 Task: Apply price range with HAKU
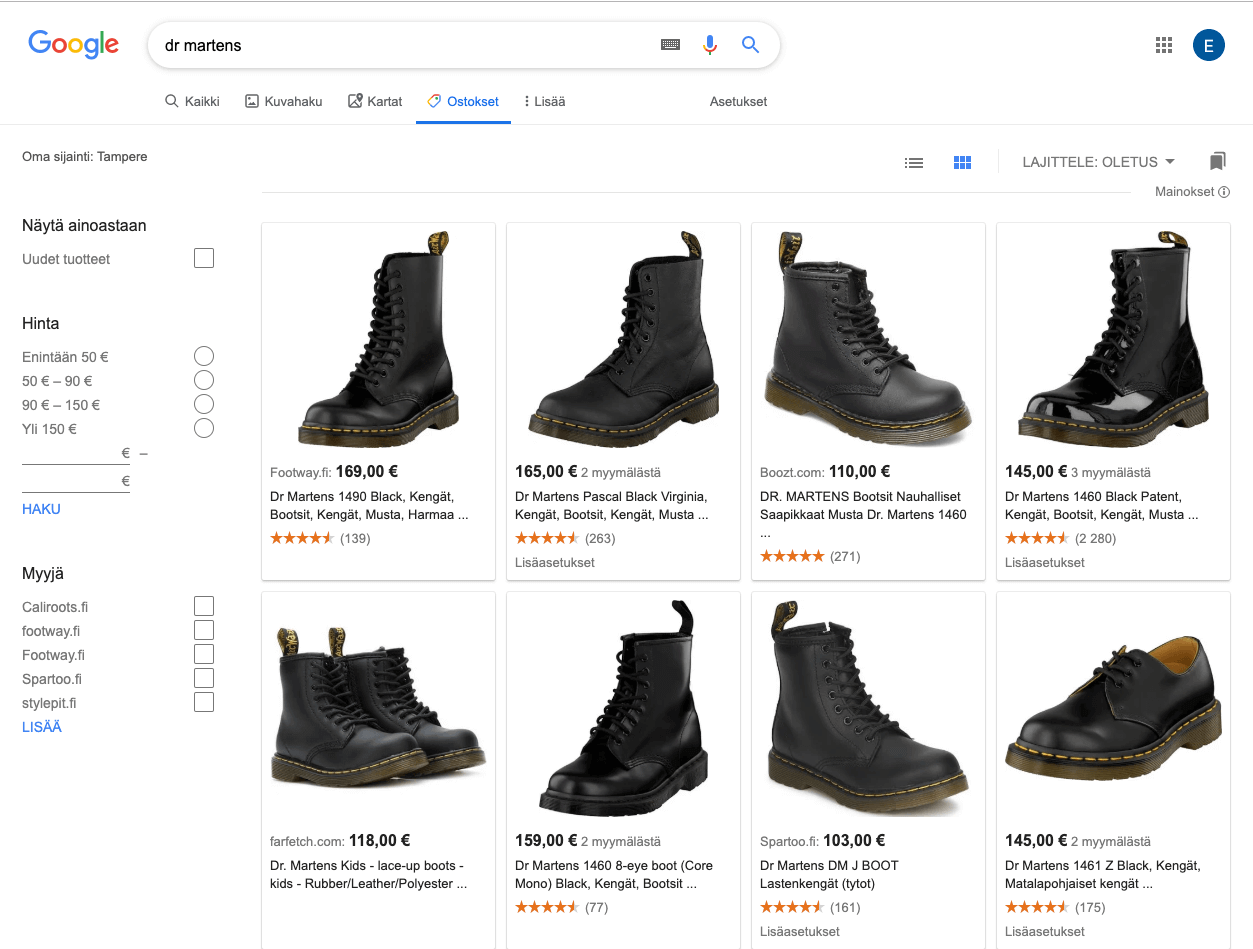(42, 509)
